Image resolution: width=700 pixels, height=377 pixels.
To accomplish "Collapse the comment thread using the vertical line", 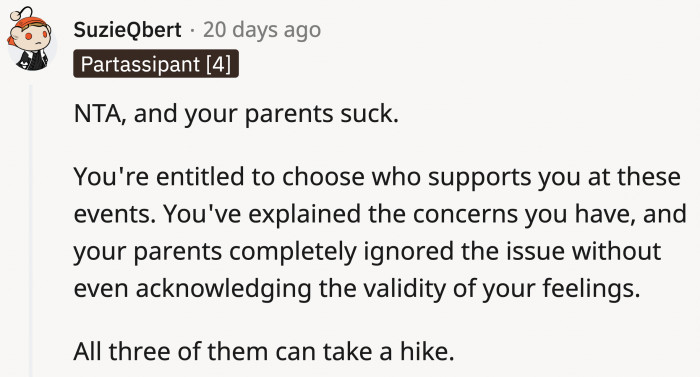I will 31,230.
